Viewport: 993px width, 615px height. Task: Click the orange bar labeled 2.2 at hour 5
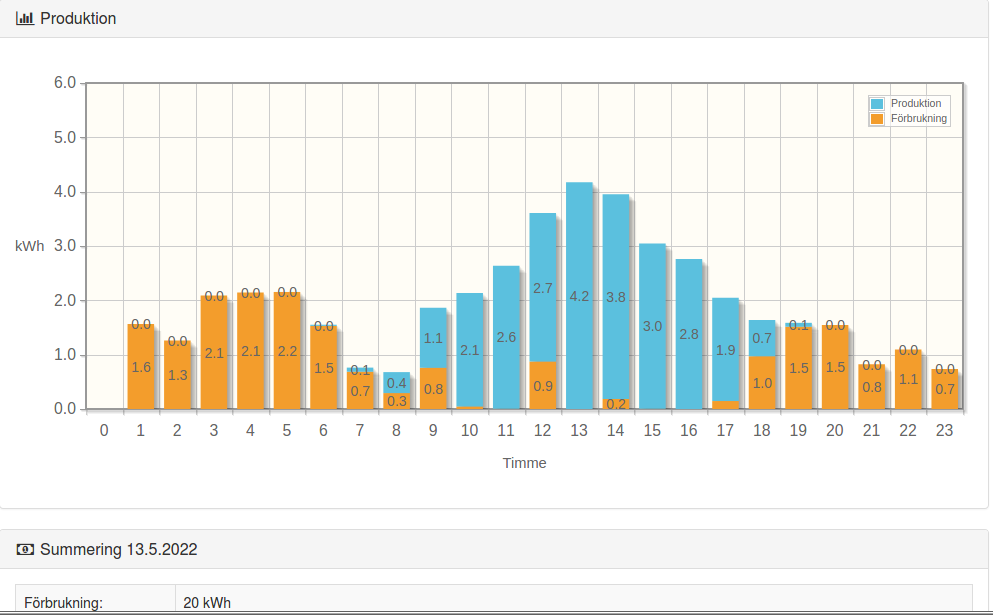pos(287,351)
